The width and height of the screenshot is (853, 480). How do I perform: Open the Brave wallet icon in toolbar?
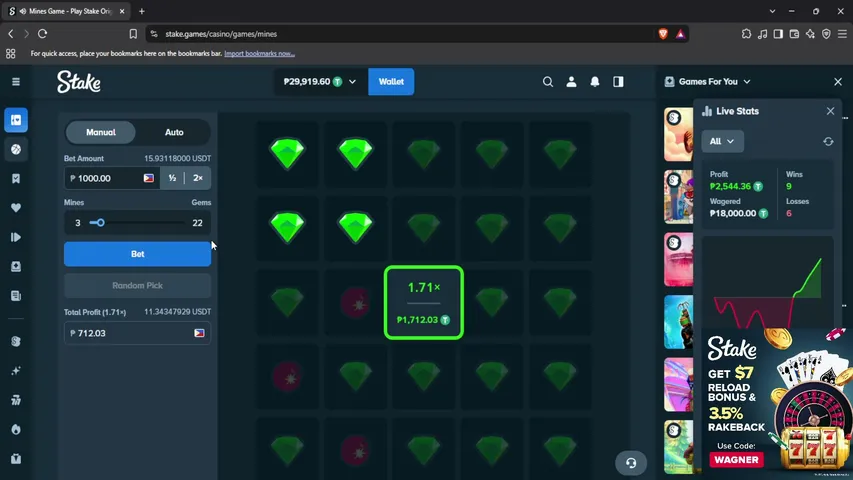pos(794,34)
